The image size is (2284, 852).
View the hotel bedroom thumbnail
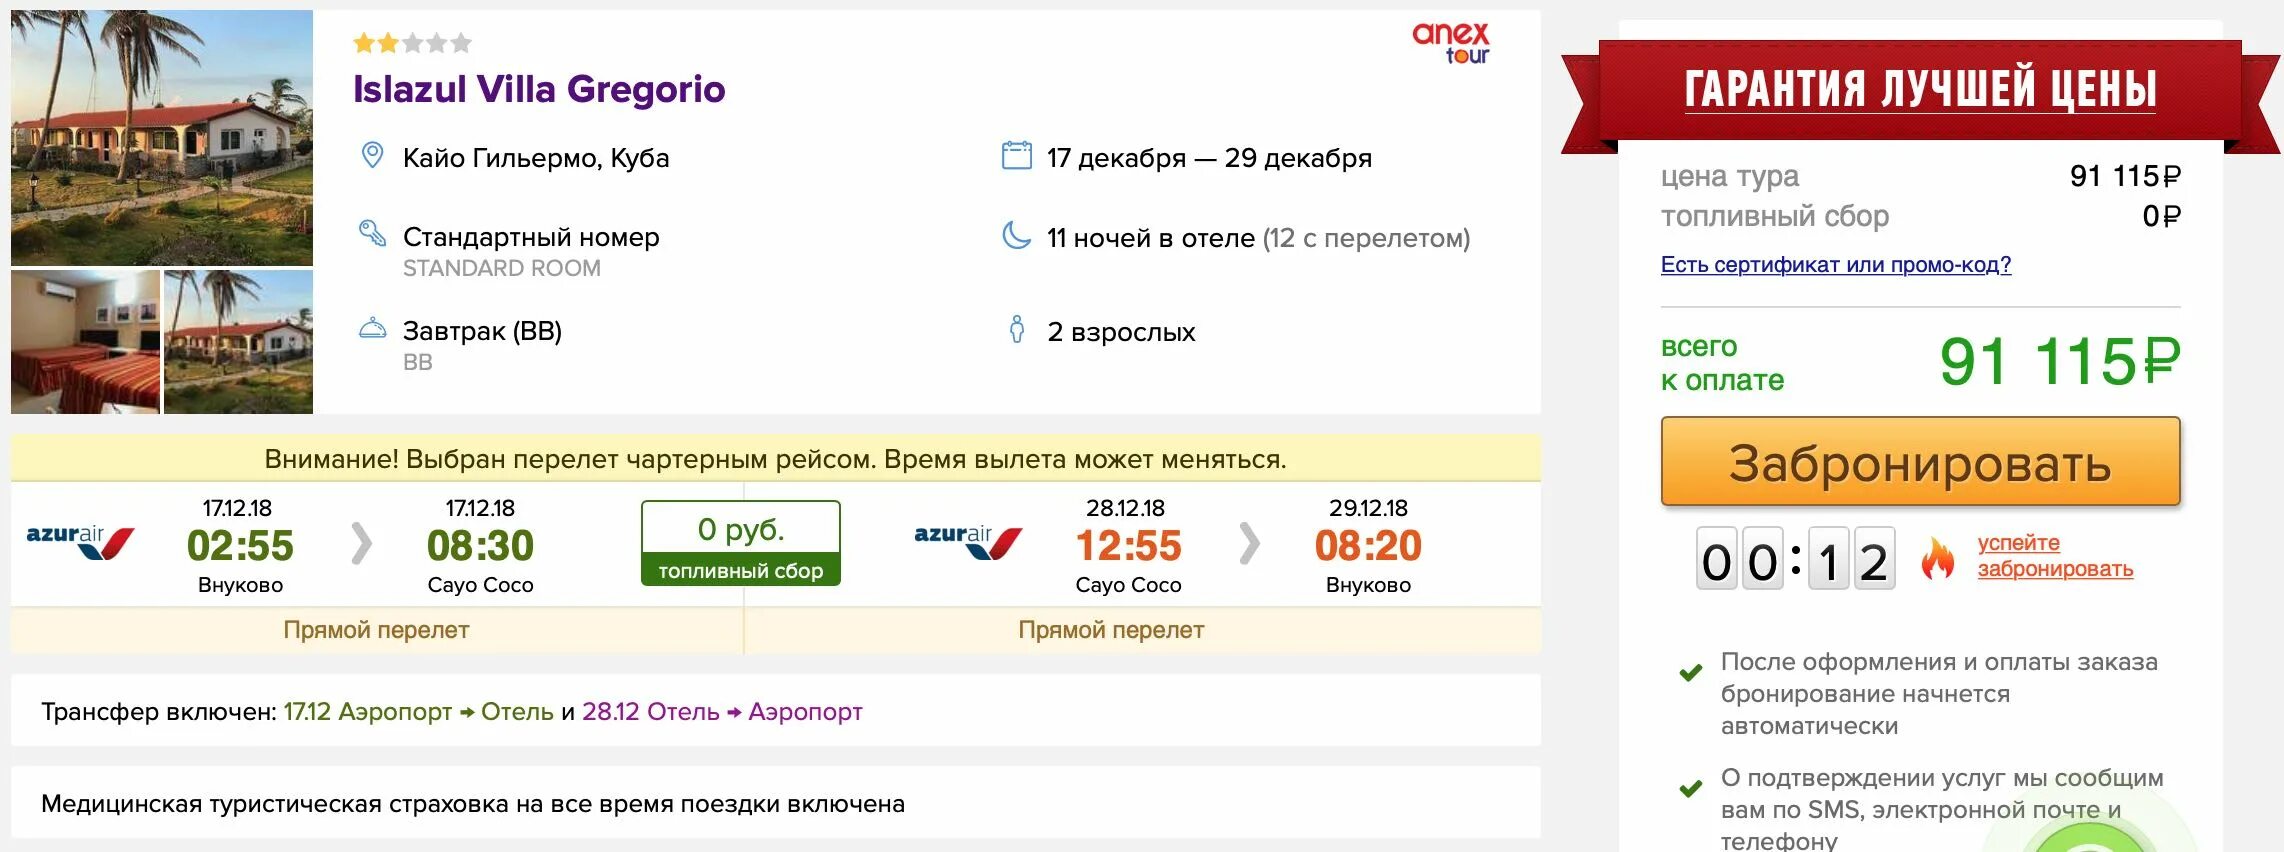pyautogui.click(x=85, y=342)
